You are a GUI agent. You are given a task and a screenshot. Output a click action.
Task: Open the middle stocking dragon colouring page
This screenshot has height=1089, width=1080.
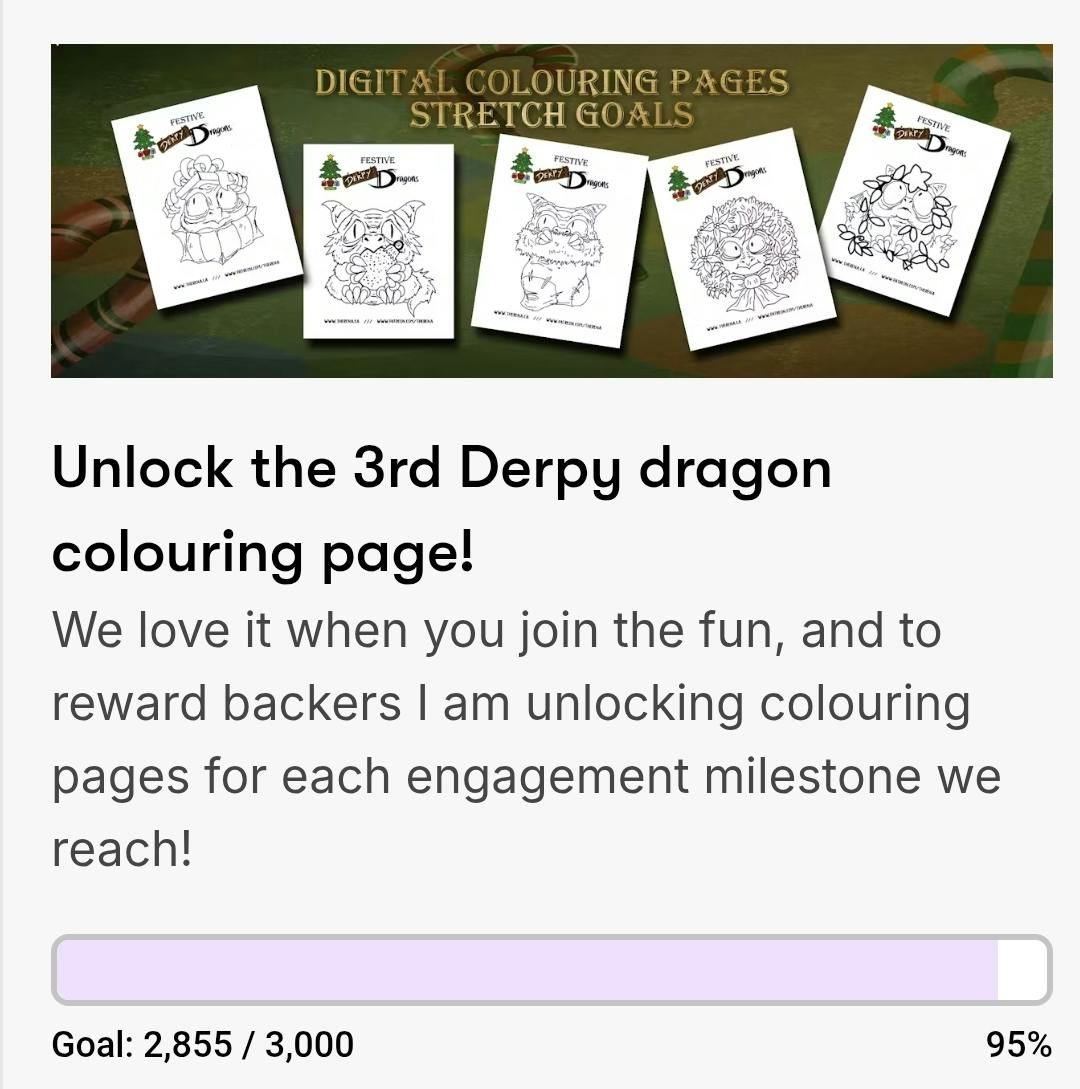point(559,241)
